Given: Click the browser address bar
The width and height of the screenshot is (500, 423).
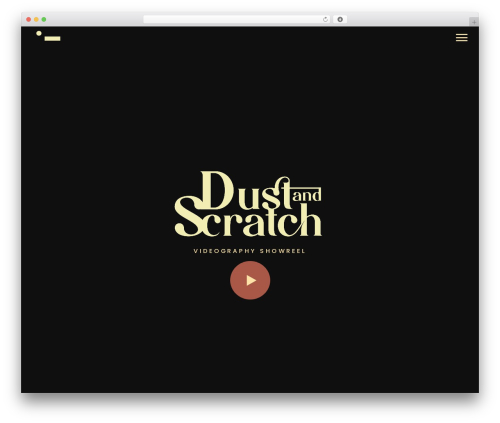Looking at the screenshot, I should pos(237,20).
